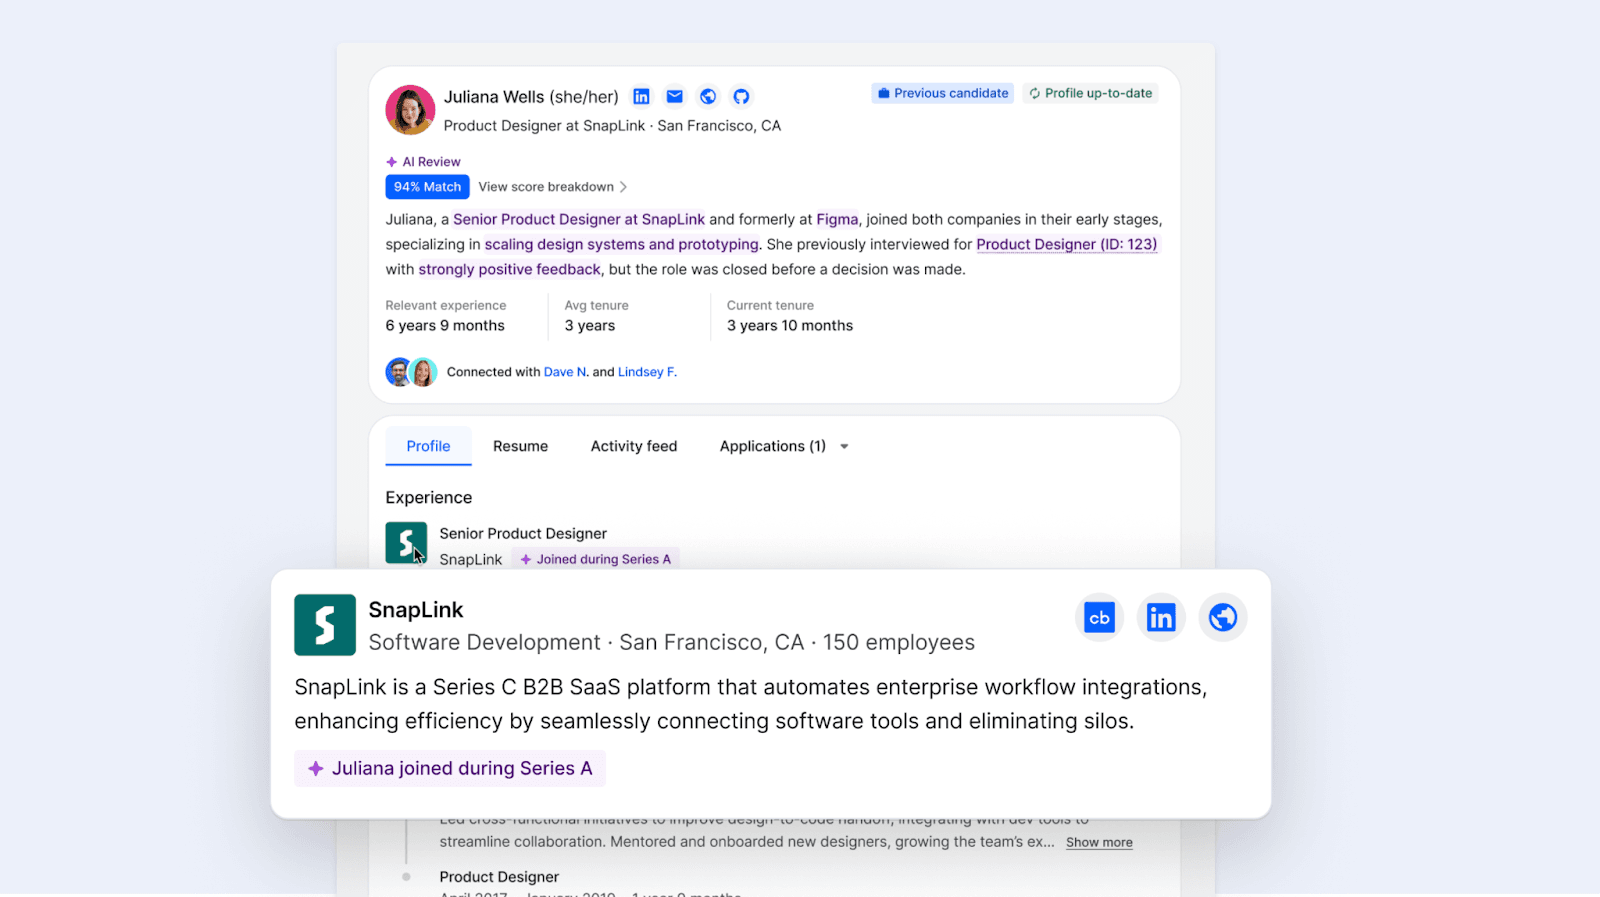
Task: Open Product Designer (ID: 123) link
Action: pyautogui.click(x=1066, y=245)
